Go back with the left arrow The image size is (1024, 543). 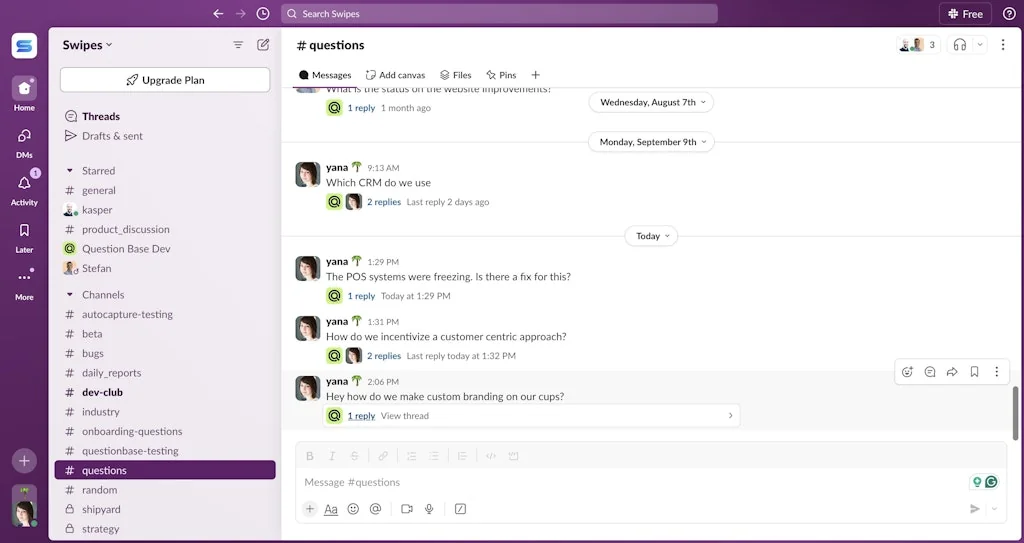coord(218,14)
